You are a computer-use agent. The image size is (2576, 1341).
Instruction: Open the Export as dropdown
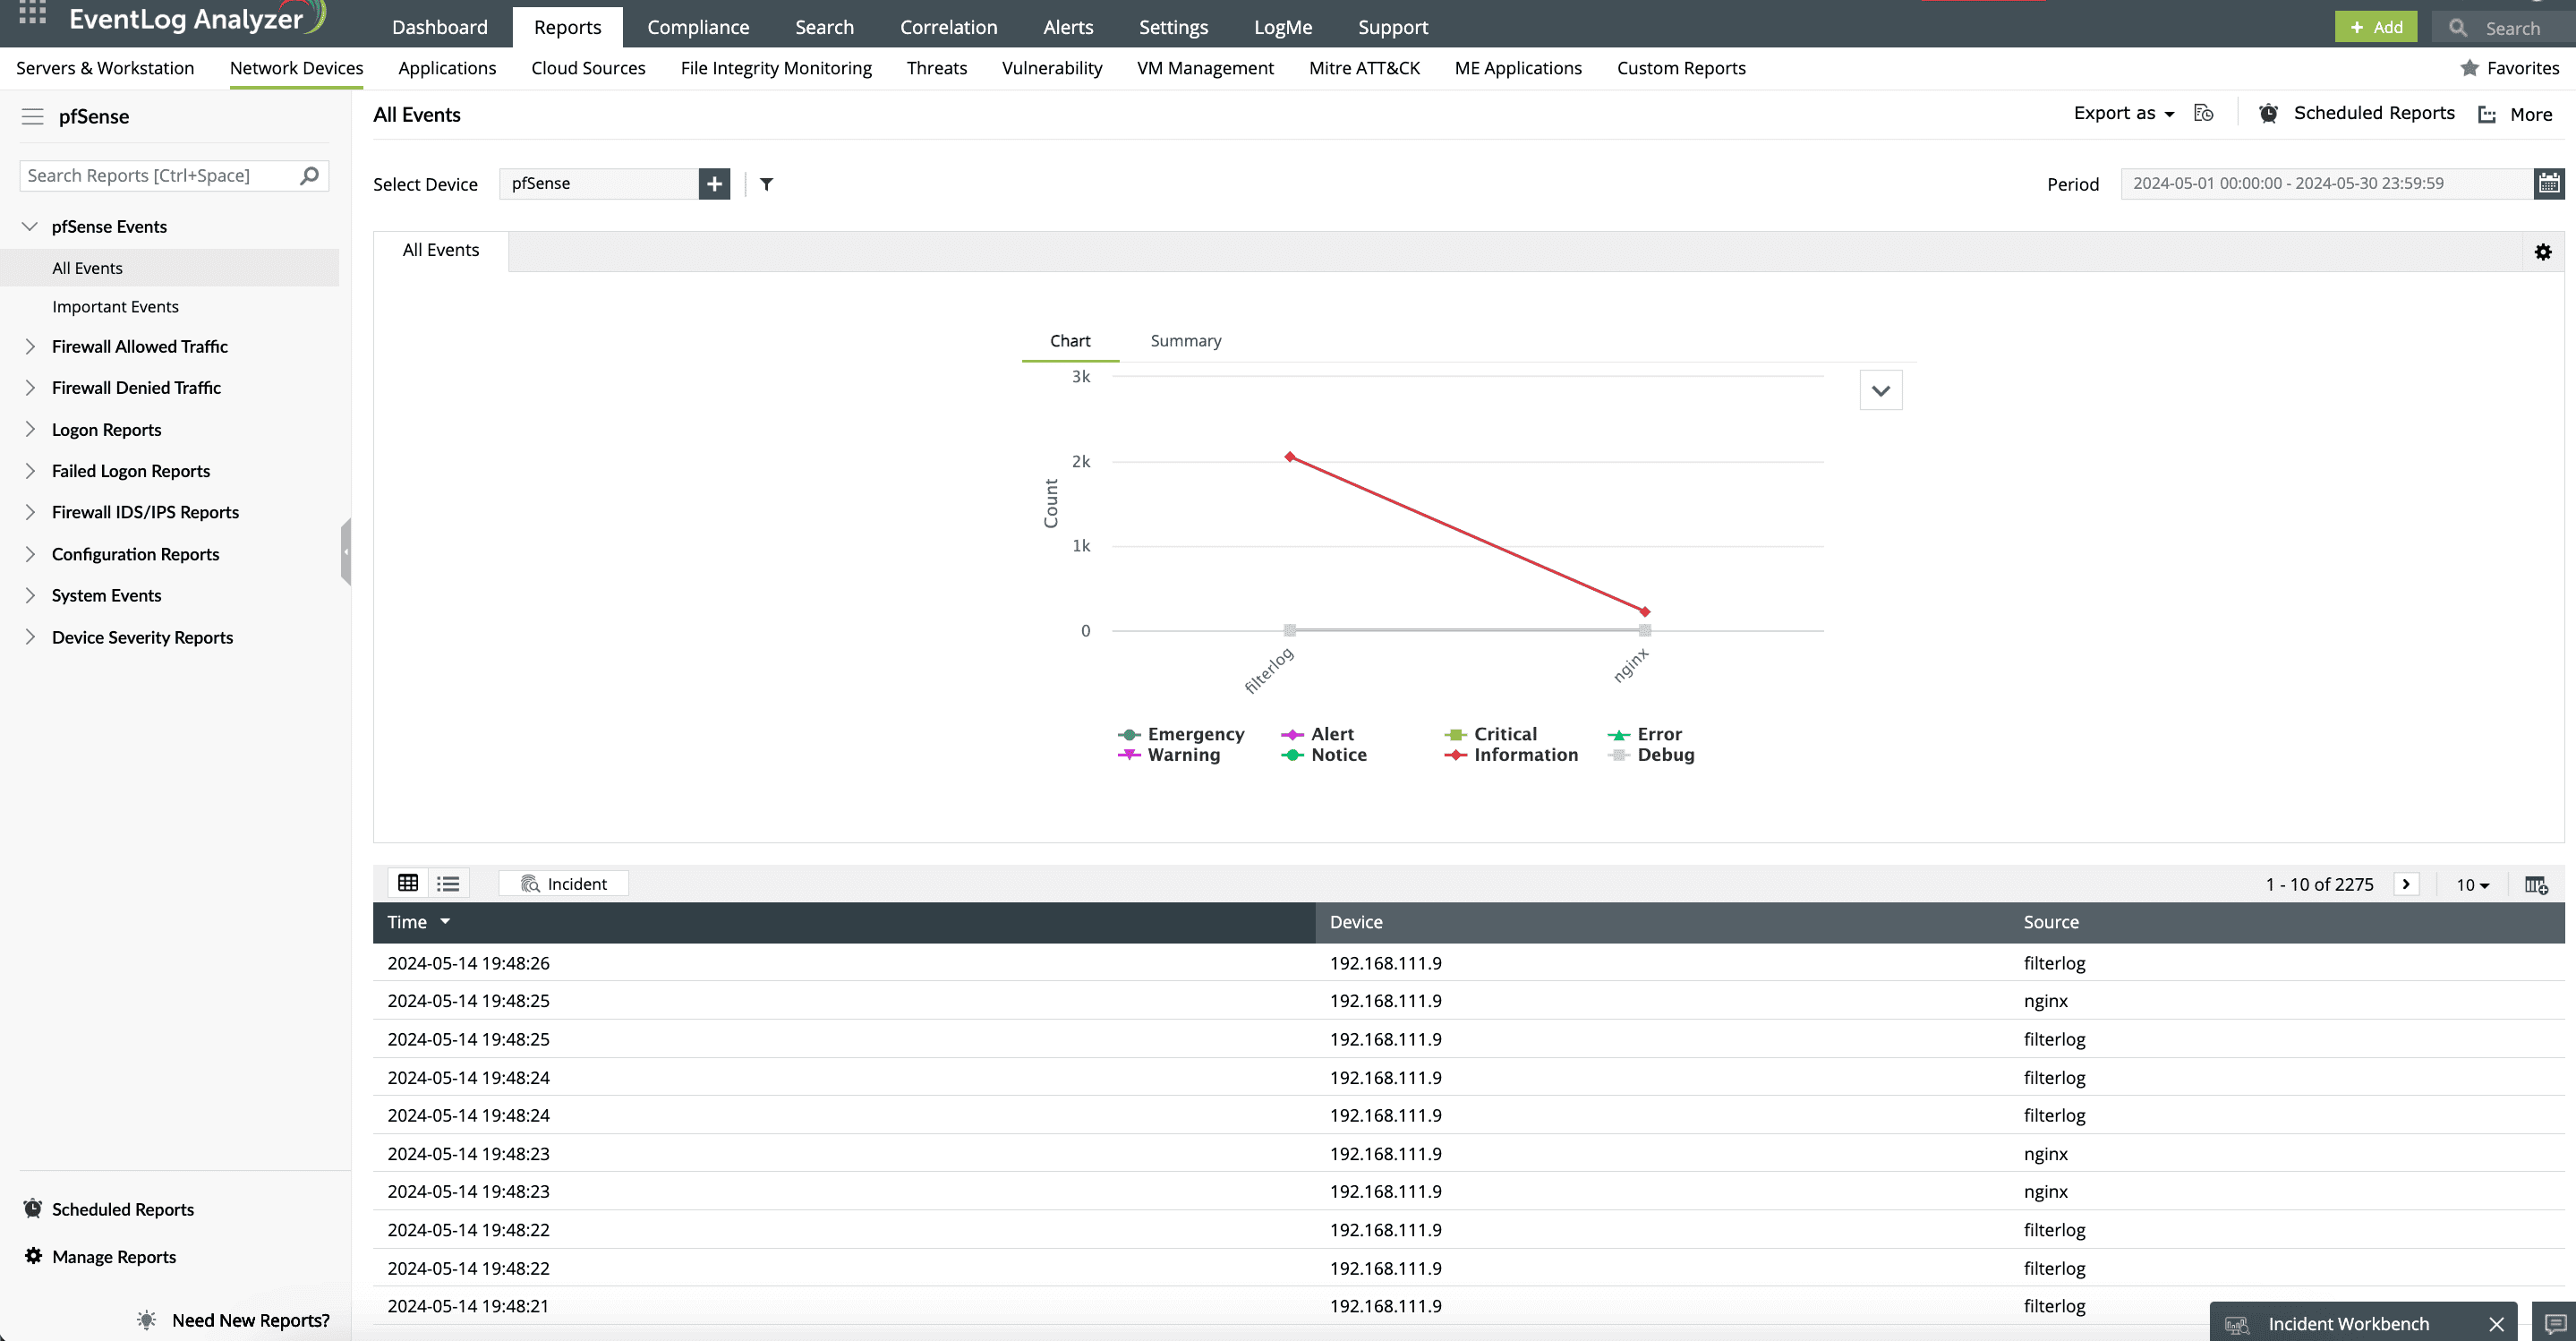coord(2123,113)
